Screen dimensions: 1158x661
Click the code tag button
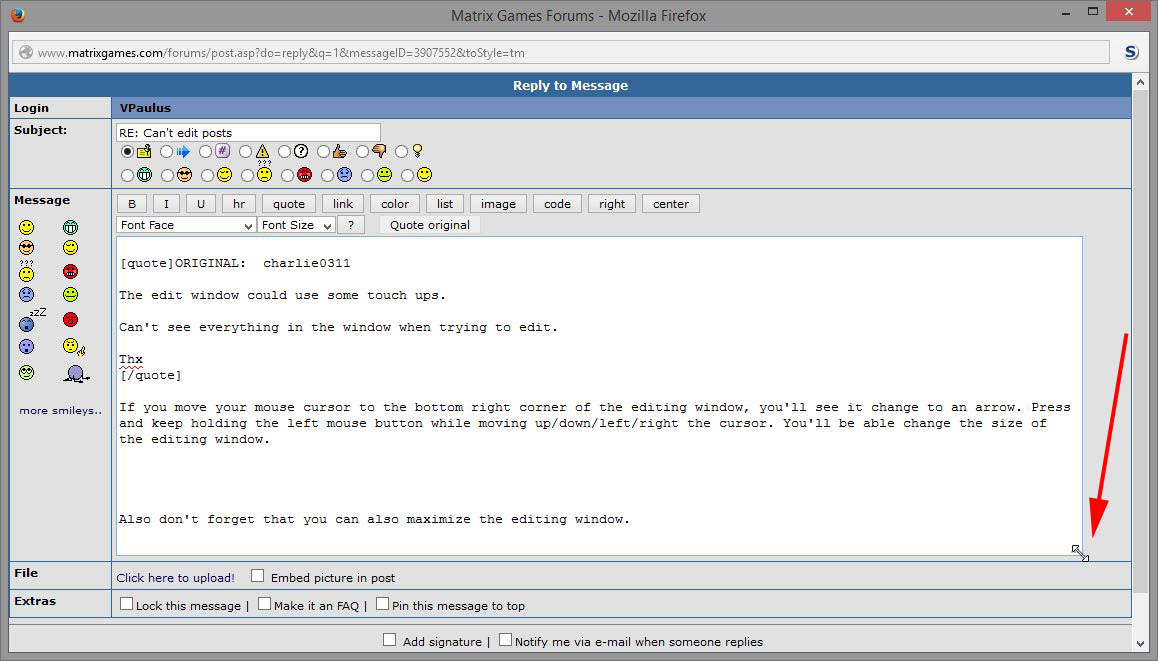[x=558, y=204]
